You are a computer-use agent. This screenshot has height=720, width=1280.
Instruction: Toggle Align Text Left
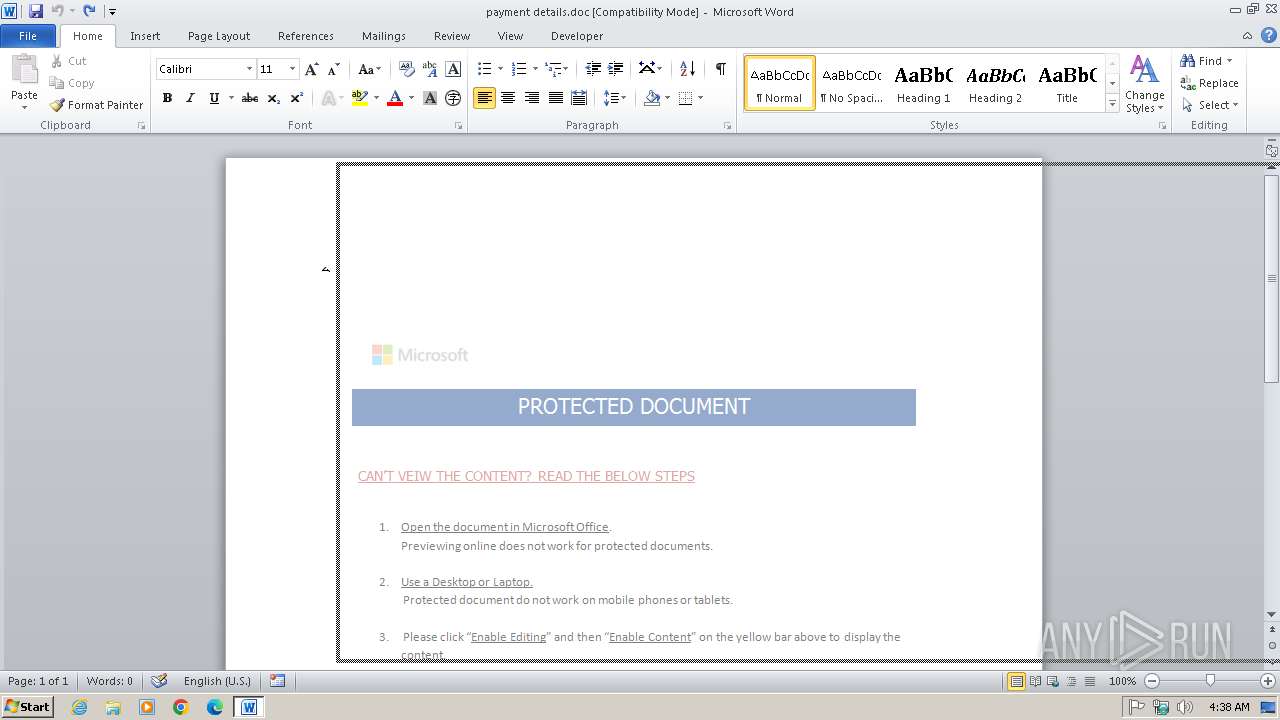[x=484, y=98]
